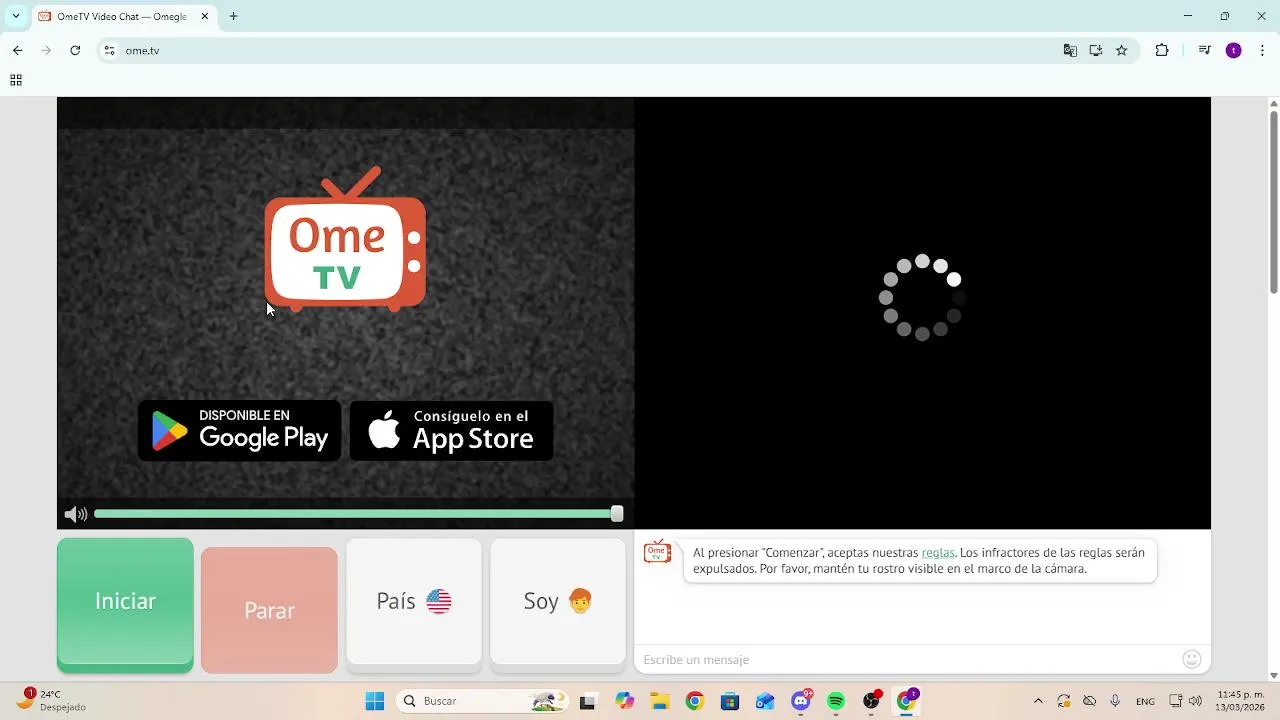
Task: Click the OmeTV logo in the video panel
Action: pos(345,240)
